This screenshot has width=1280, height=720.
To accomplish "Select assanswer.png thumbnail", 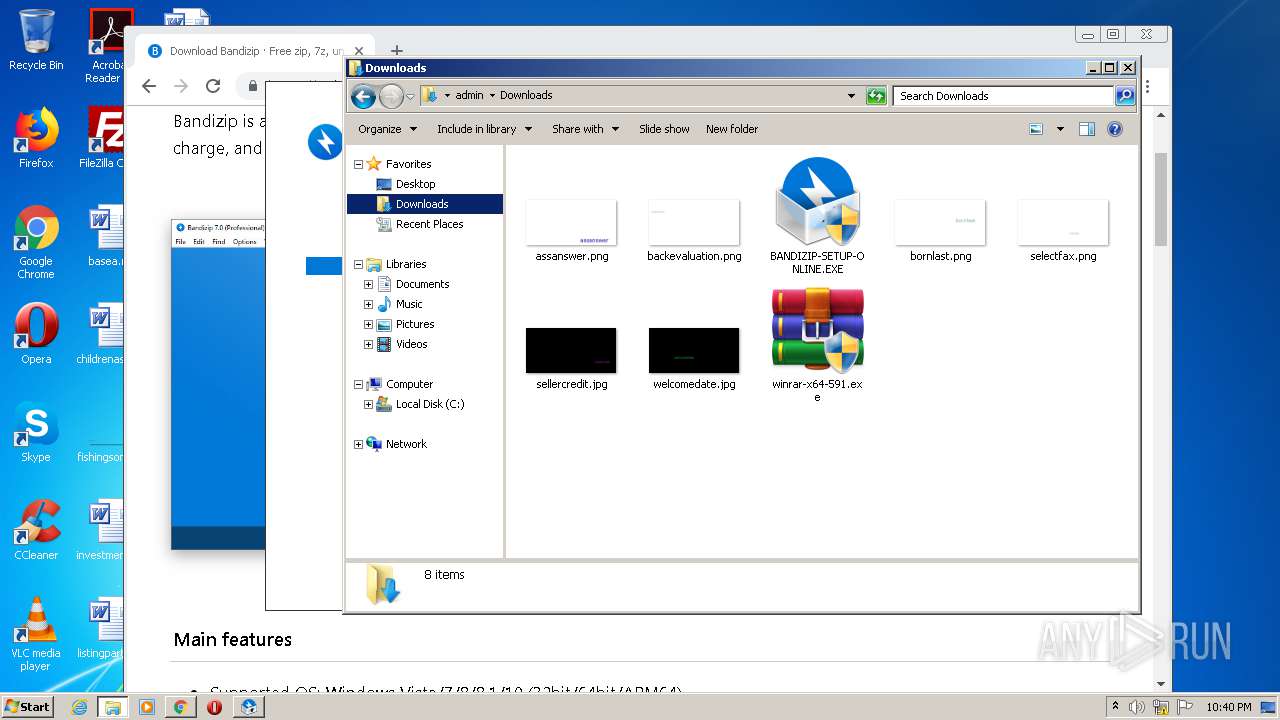I will (x=571, y=222).
